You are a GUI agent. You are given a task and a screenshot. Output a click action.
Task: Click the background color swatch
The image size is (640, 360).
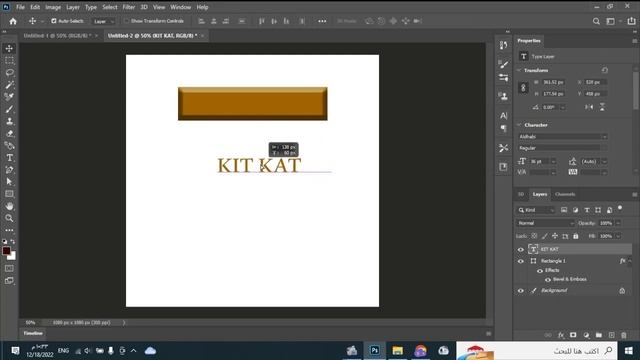pos(13,257)
